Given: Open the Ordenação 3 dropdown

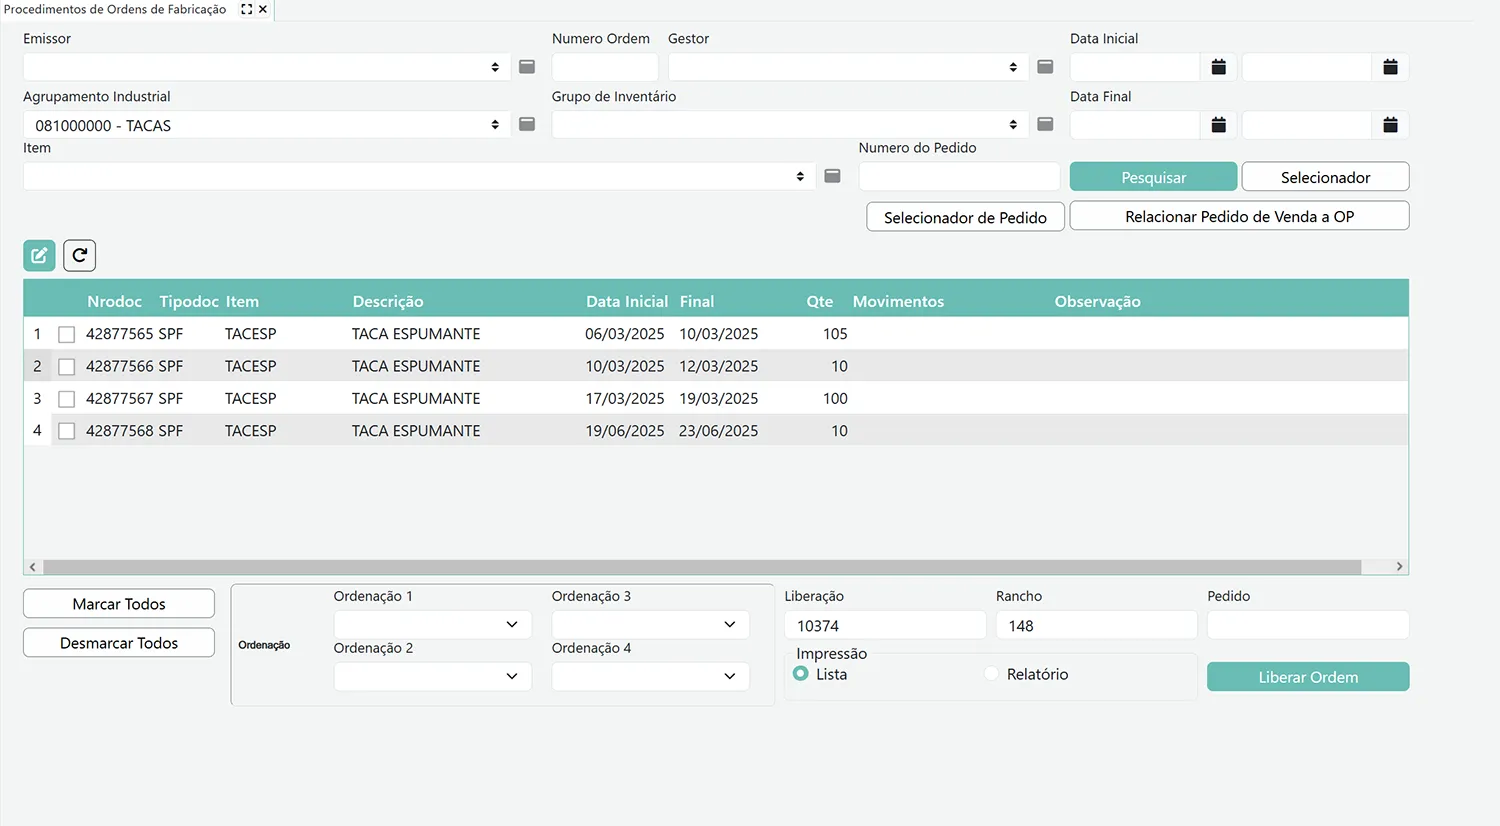Looking at the screenshot, I should pos(650,624).
